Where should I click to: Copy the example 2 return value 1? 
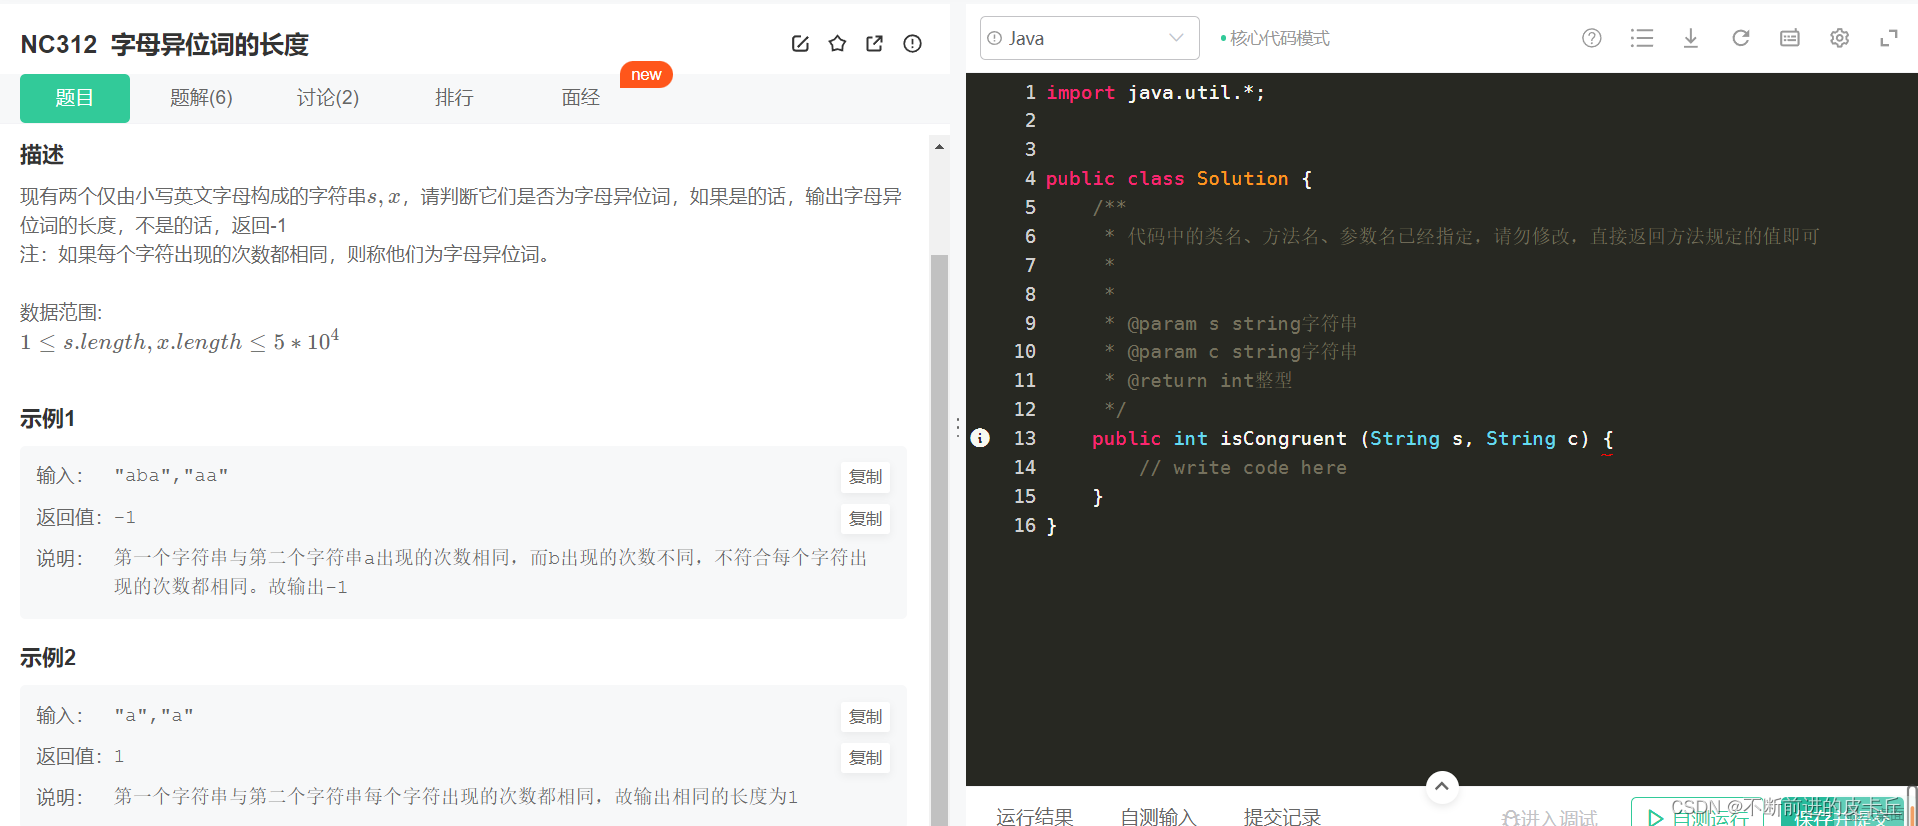[x=865, y=758]
